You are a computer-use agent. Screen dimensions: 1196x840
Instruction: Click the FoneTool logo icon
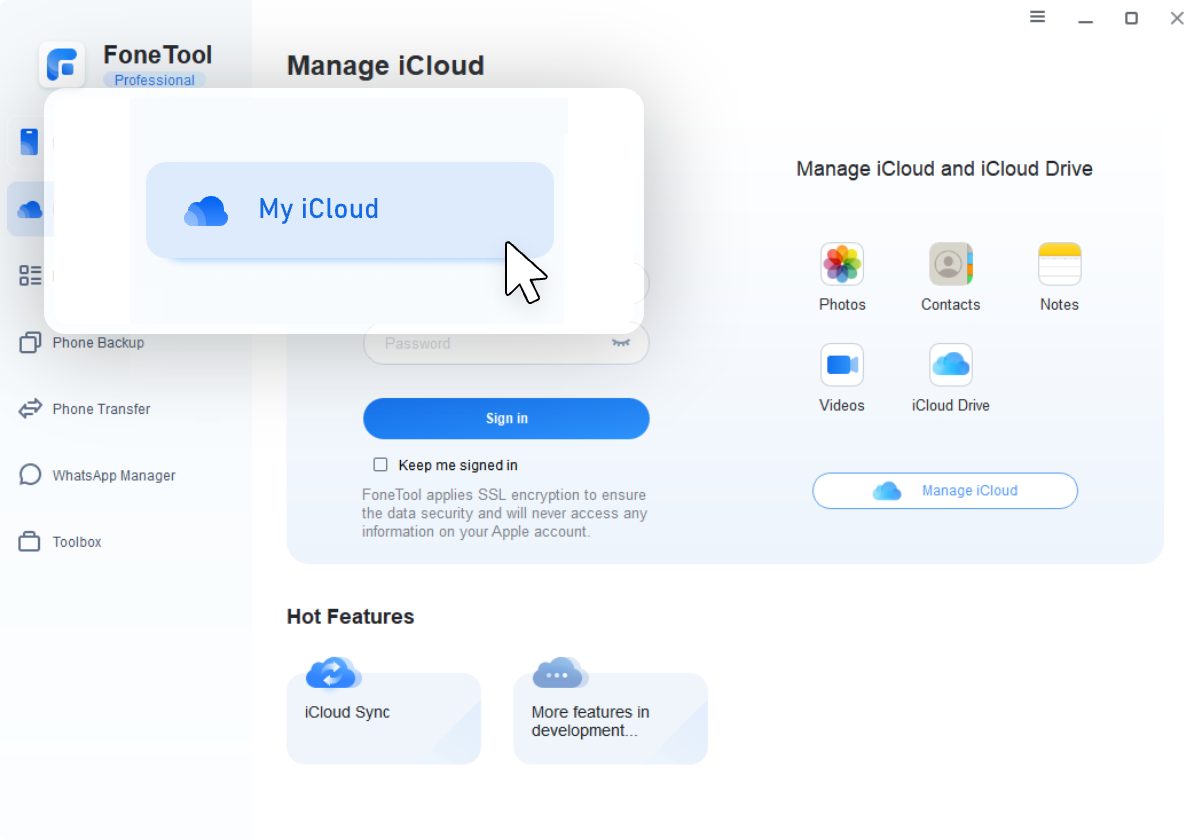[x=62, y=66]
